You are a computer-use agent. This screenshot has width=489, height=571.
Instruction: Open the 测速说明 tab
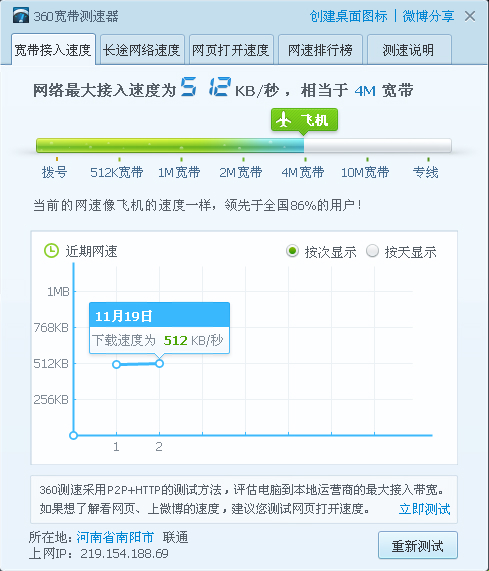pos(409,50)
